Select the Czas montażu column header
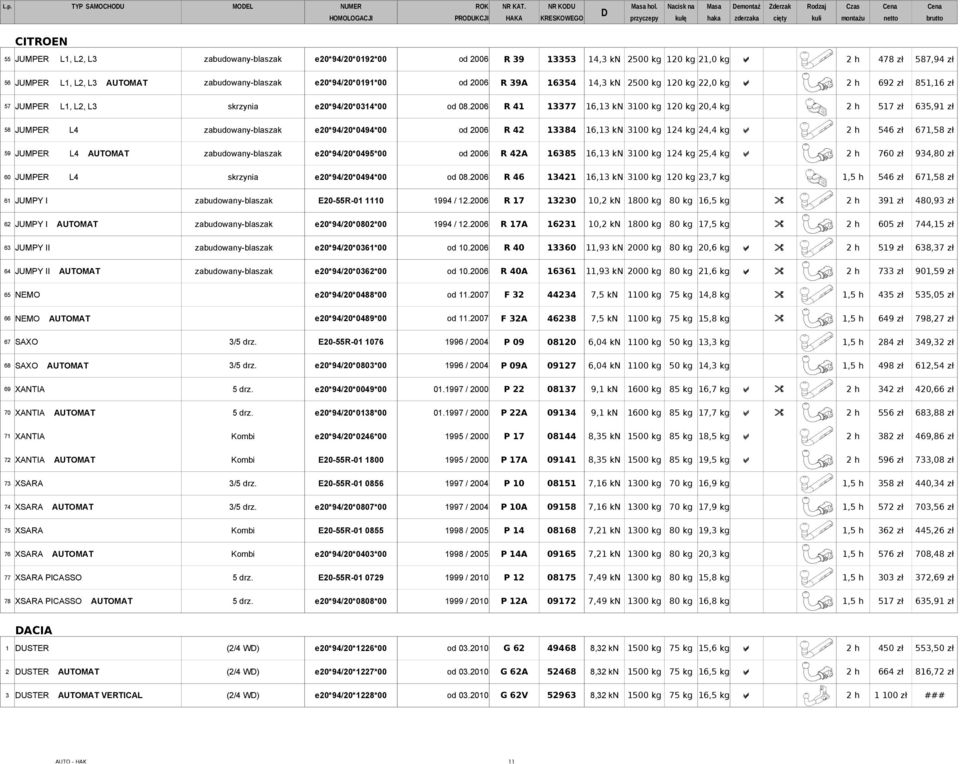Screen dimensions: 960x764 pos(852,12)
